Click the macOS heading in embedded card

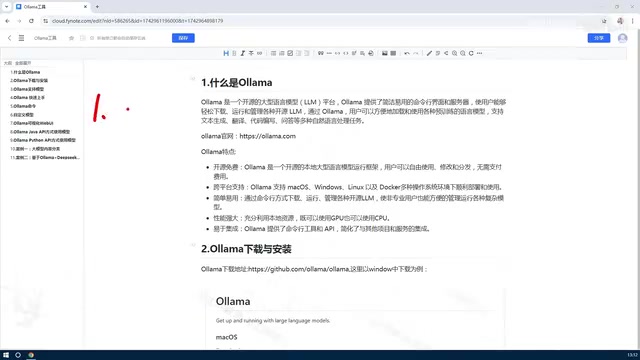coord(227,337)
